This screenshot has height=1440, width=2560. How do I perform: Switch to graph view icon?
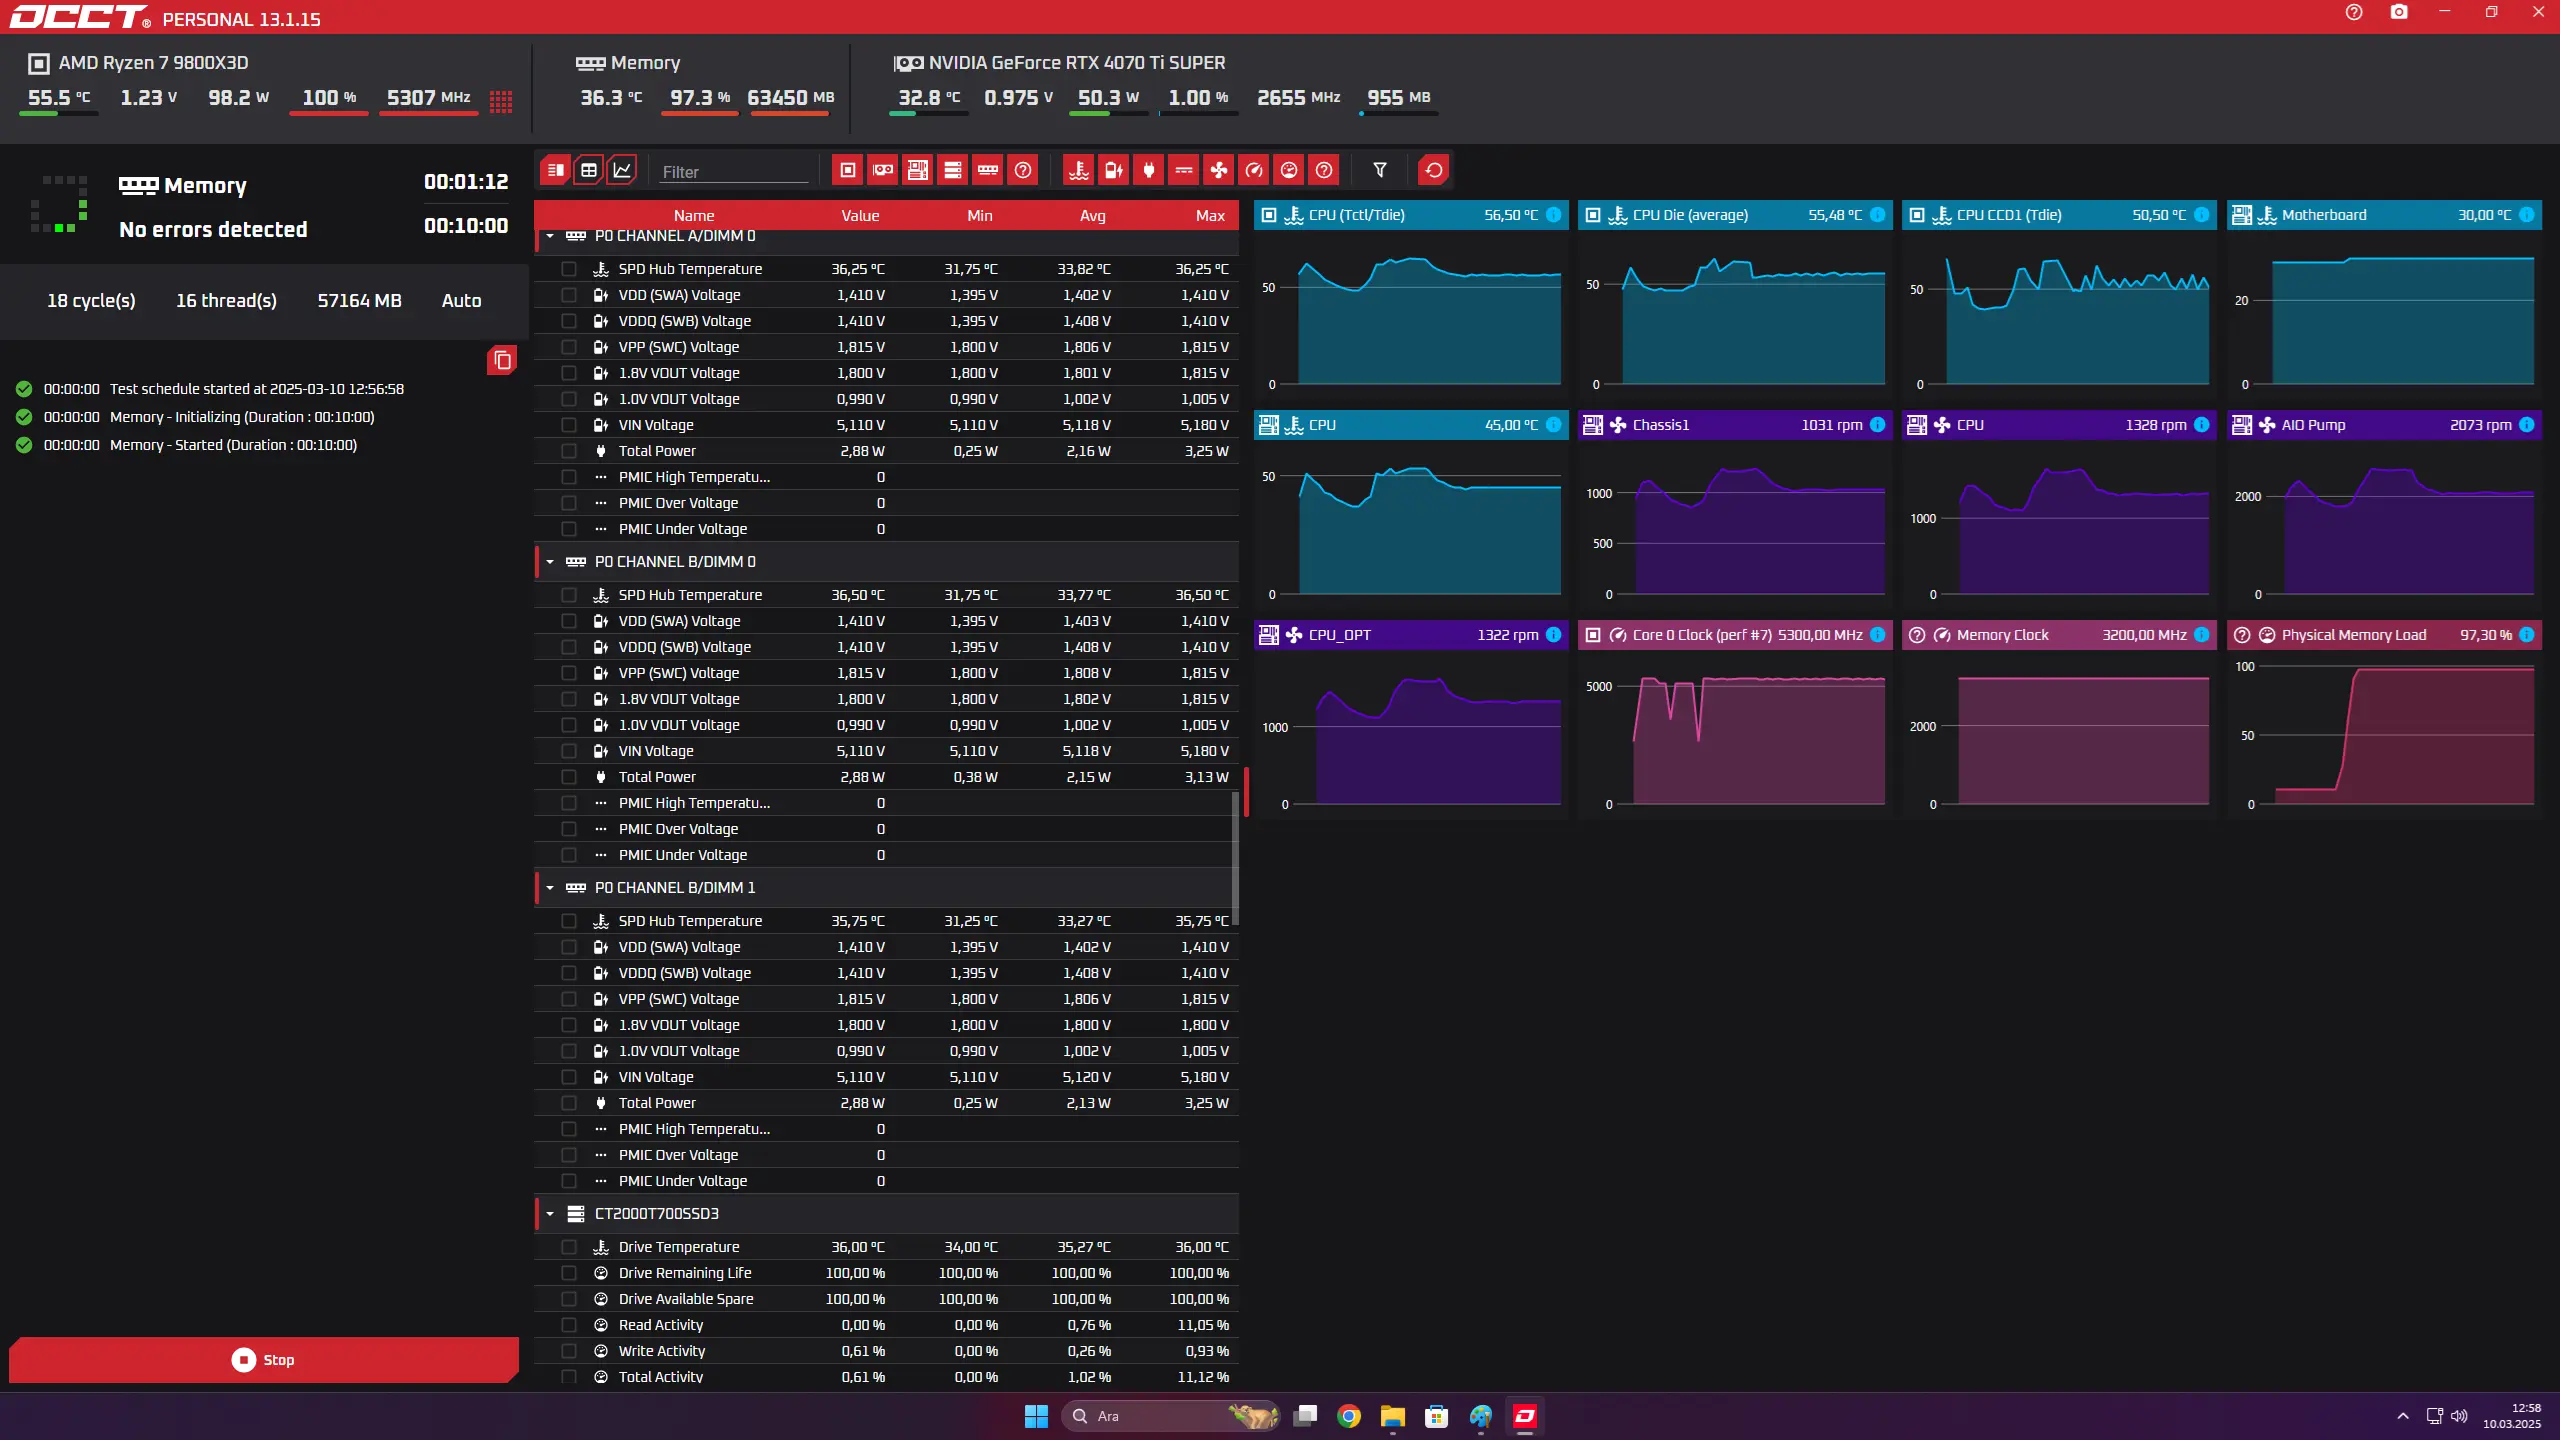622,170
